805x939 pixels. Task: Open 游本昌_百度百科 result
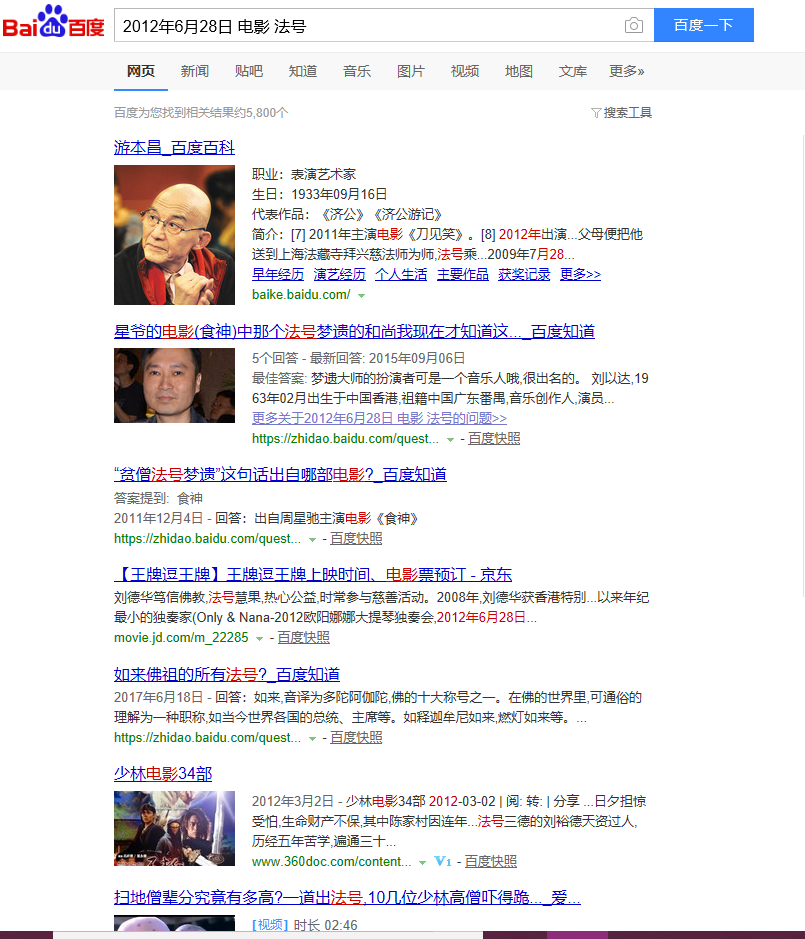click(x=174, y=147)
